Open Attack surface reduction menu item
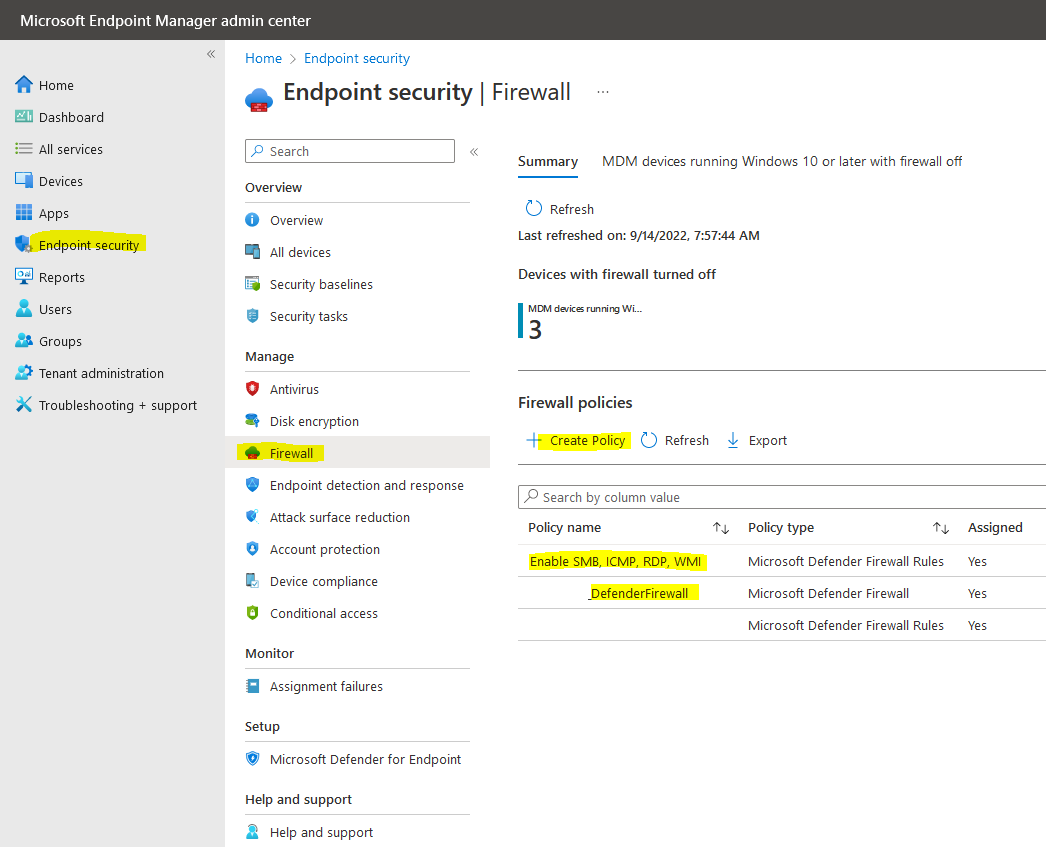The width and height of the screenshot is (1046, 847). tap(340, 517)
